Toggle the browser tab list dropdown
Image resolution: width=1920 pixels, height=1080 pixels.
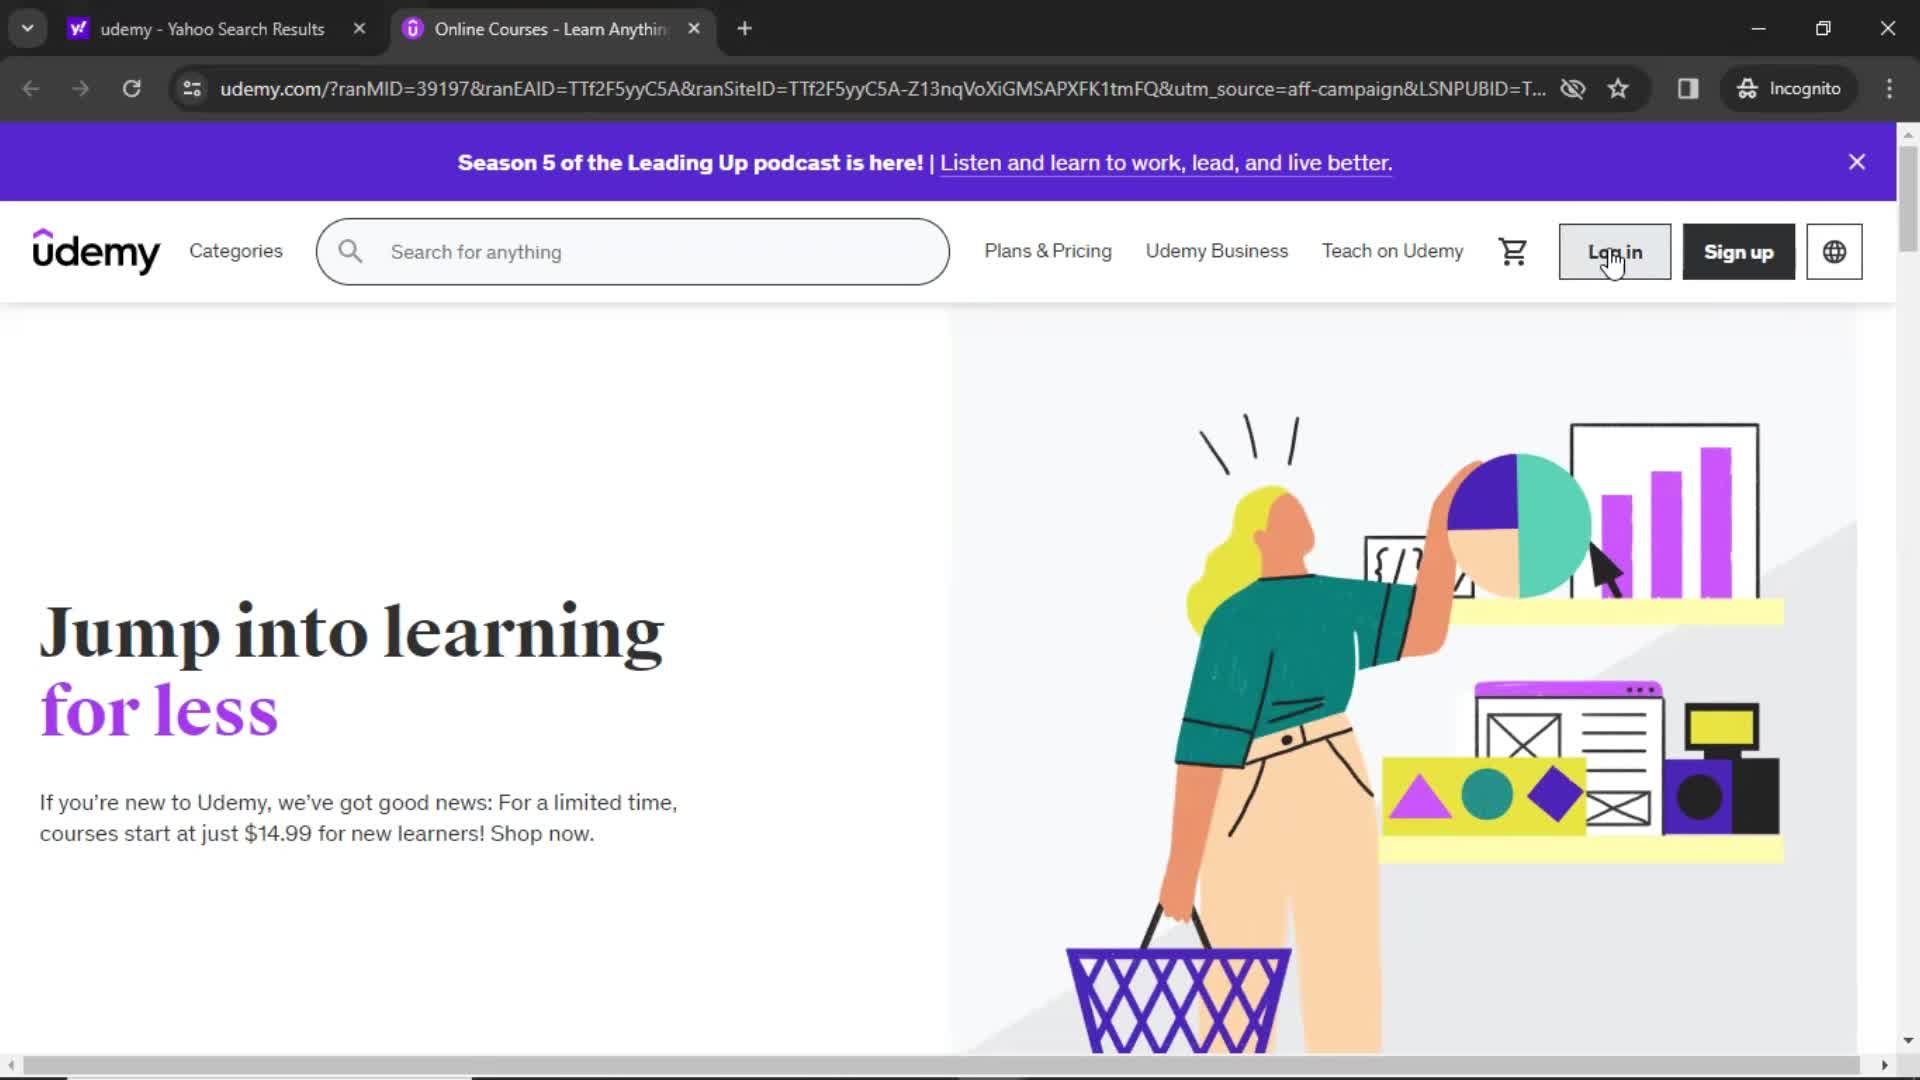click(x=26, y=29)
